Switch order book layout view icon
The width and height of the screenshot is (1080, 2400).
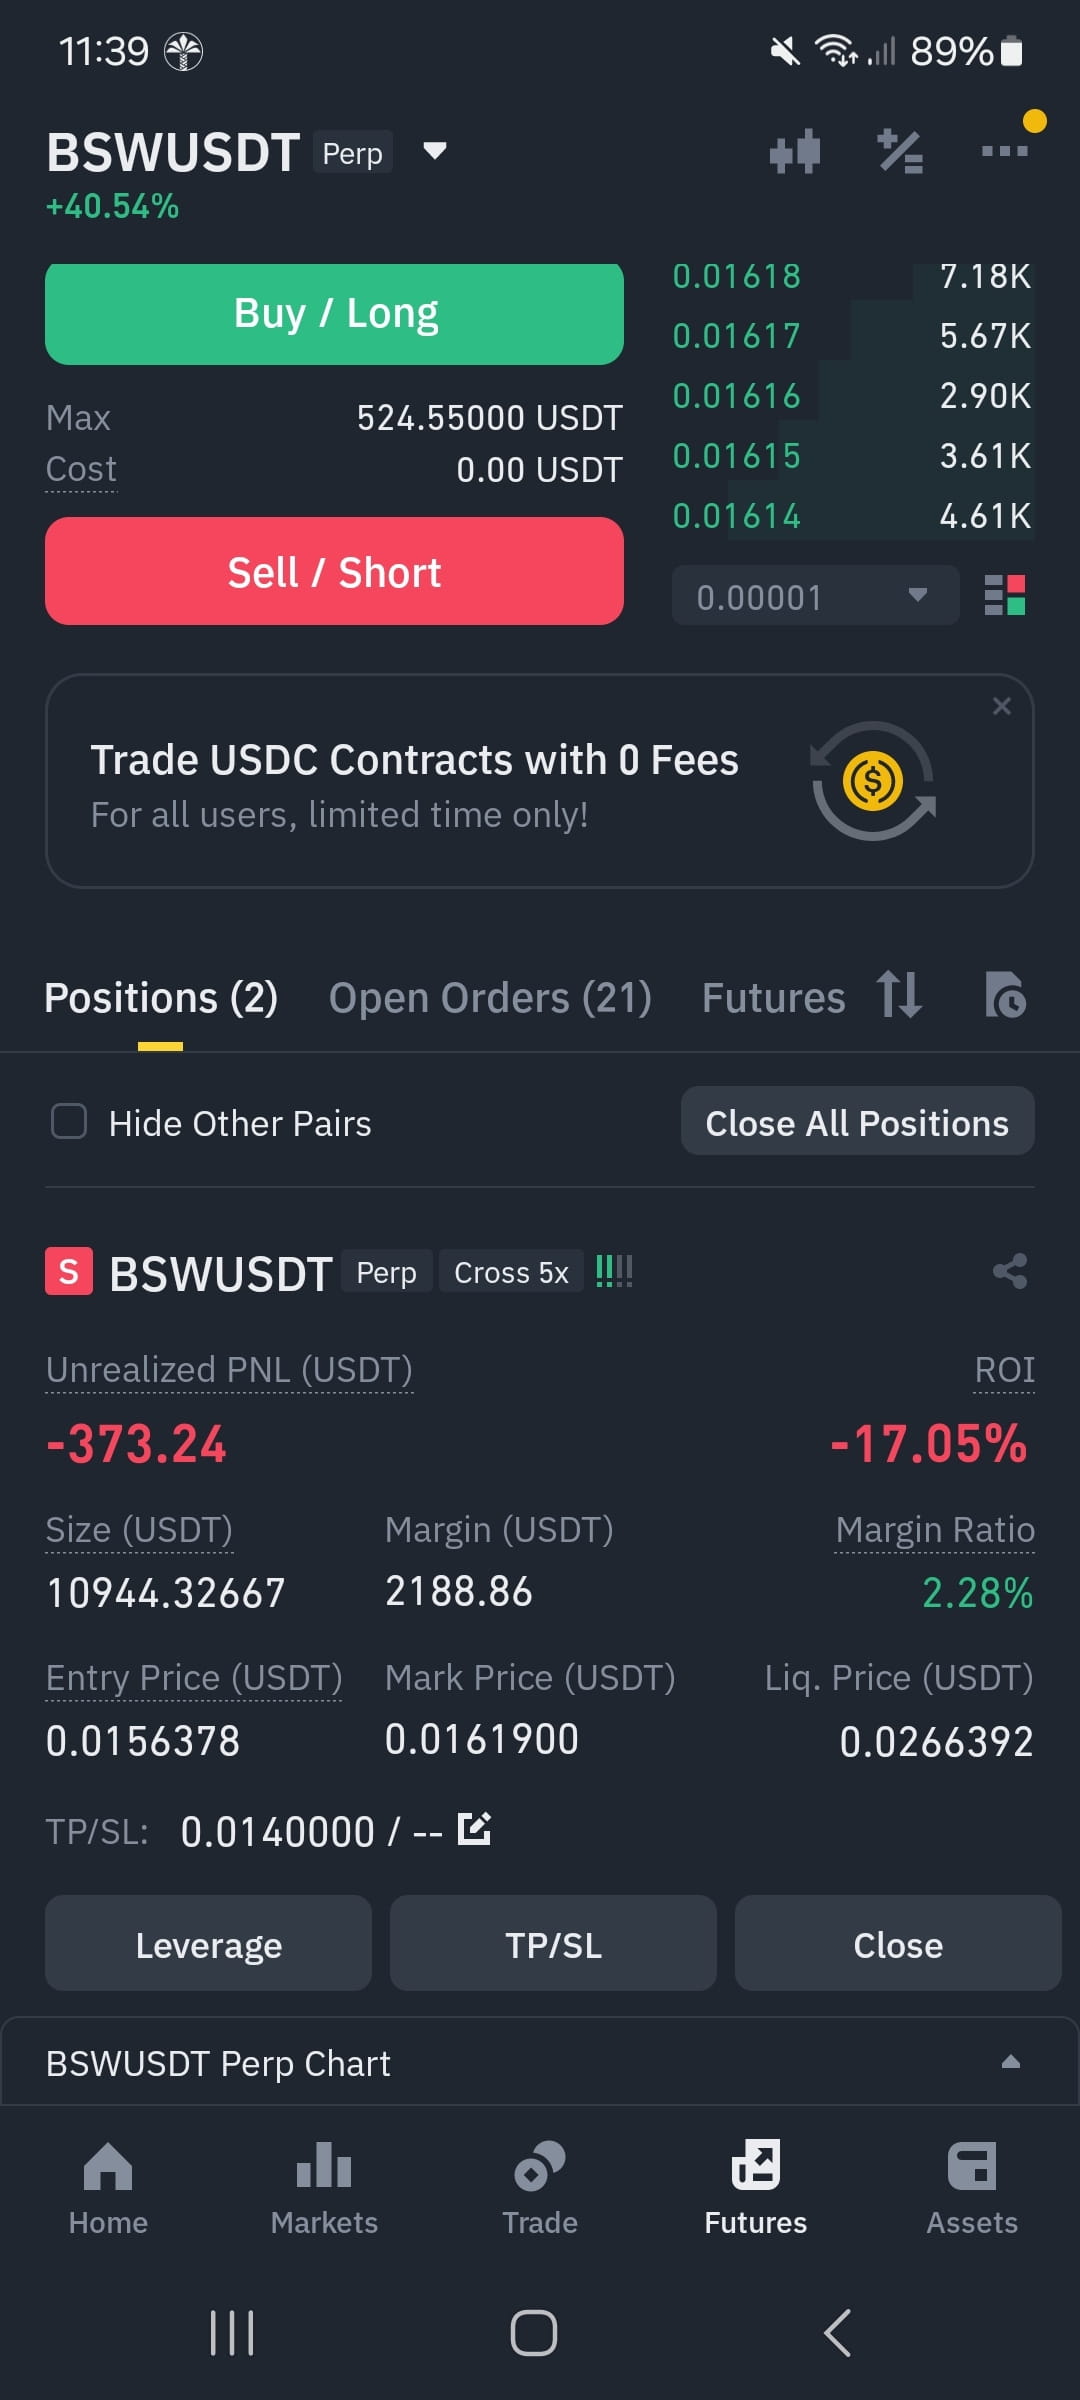pos(1005,595)
